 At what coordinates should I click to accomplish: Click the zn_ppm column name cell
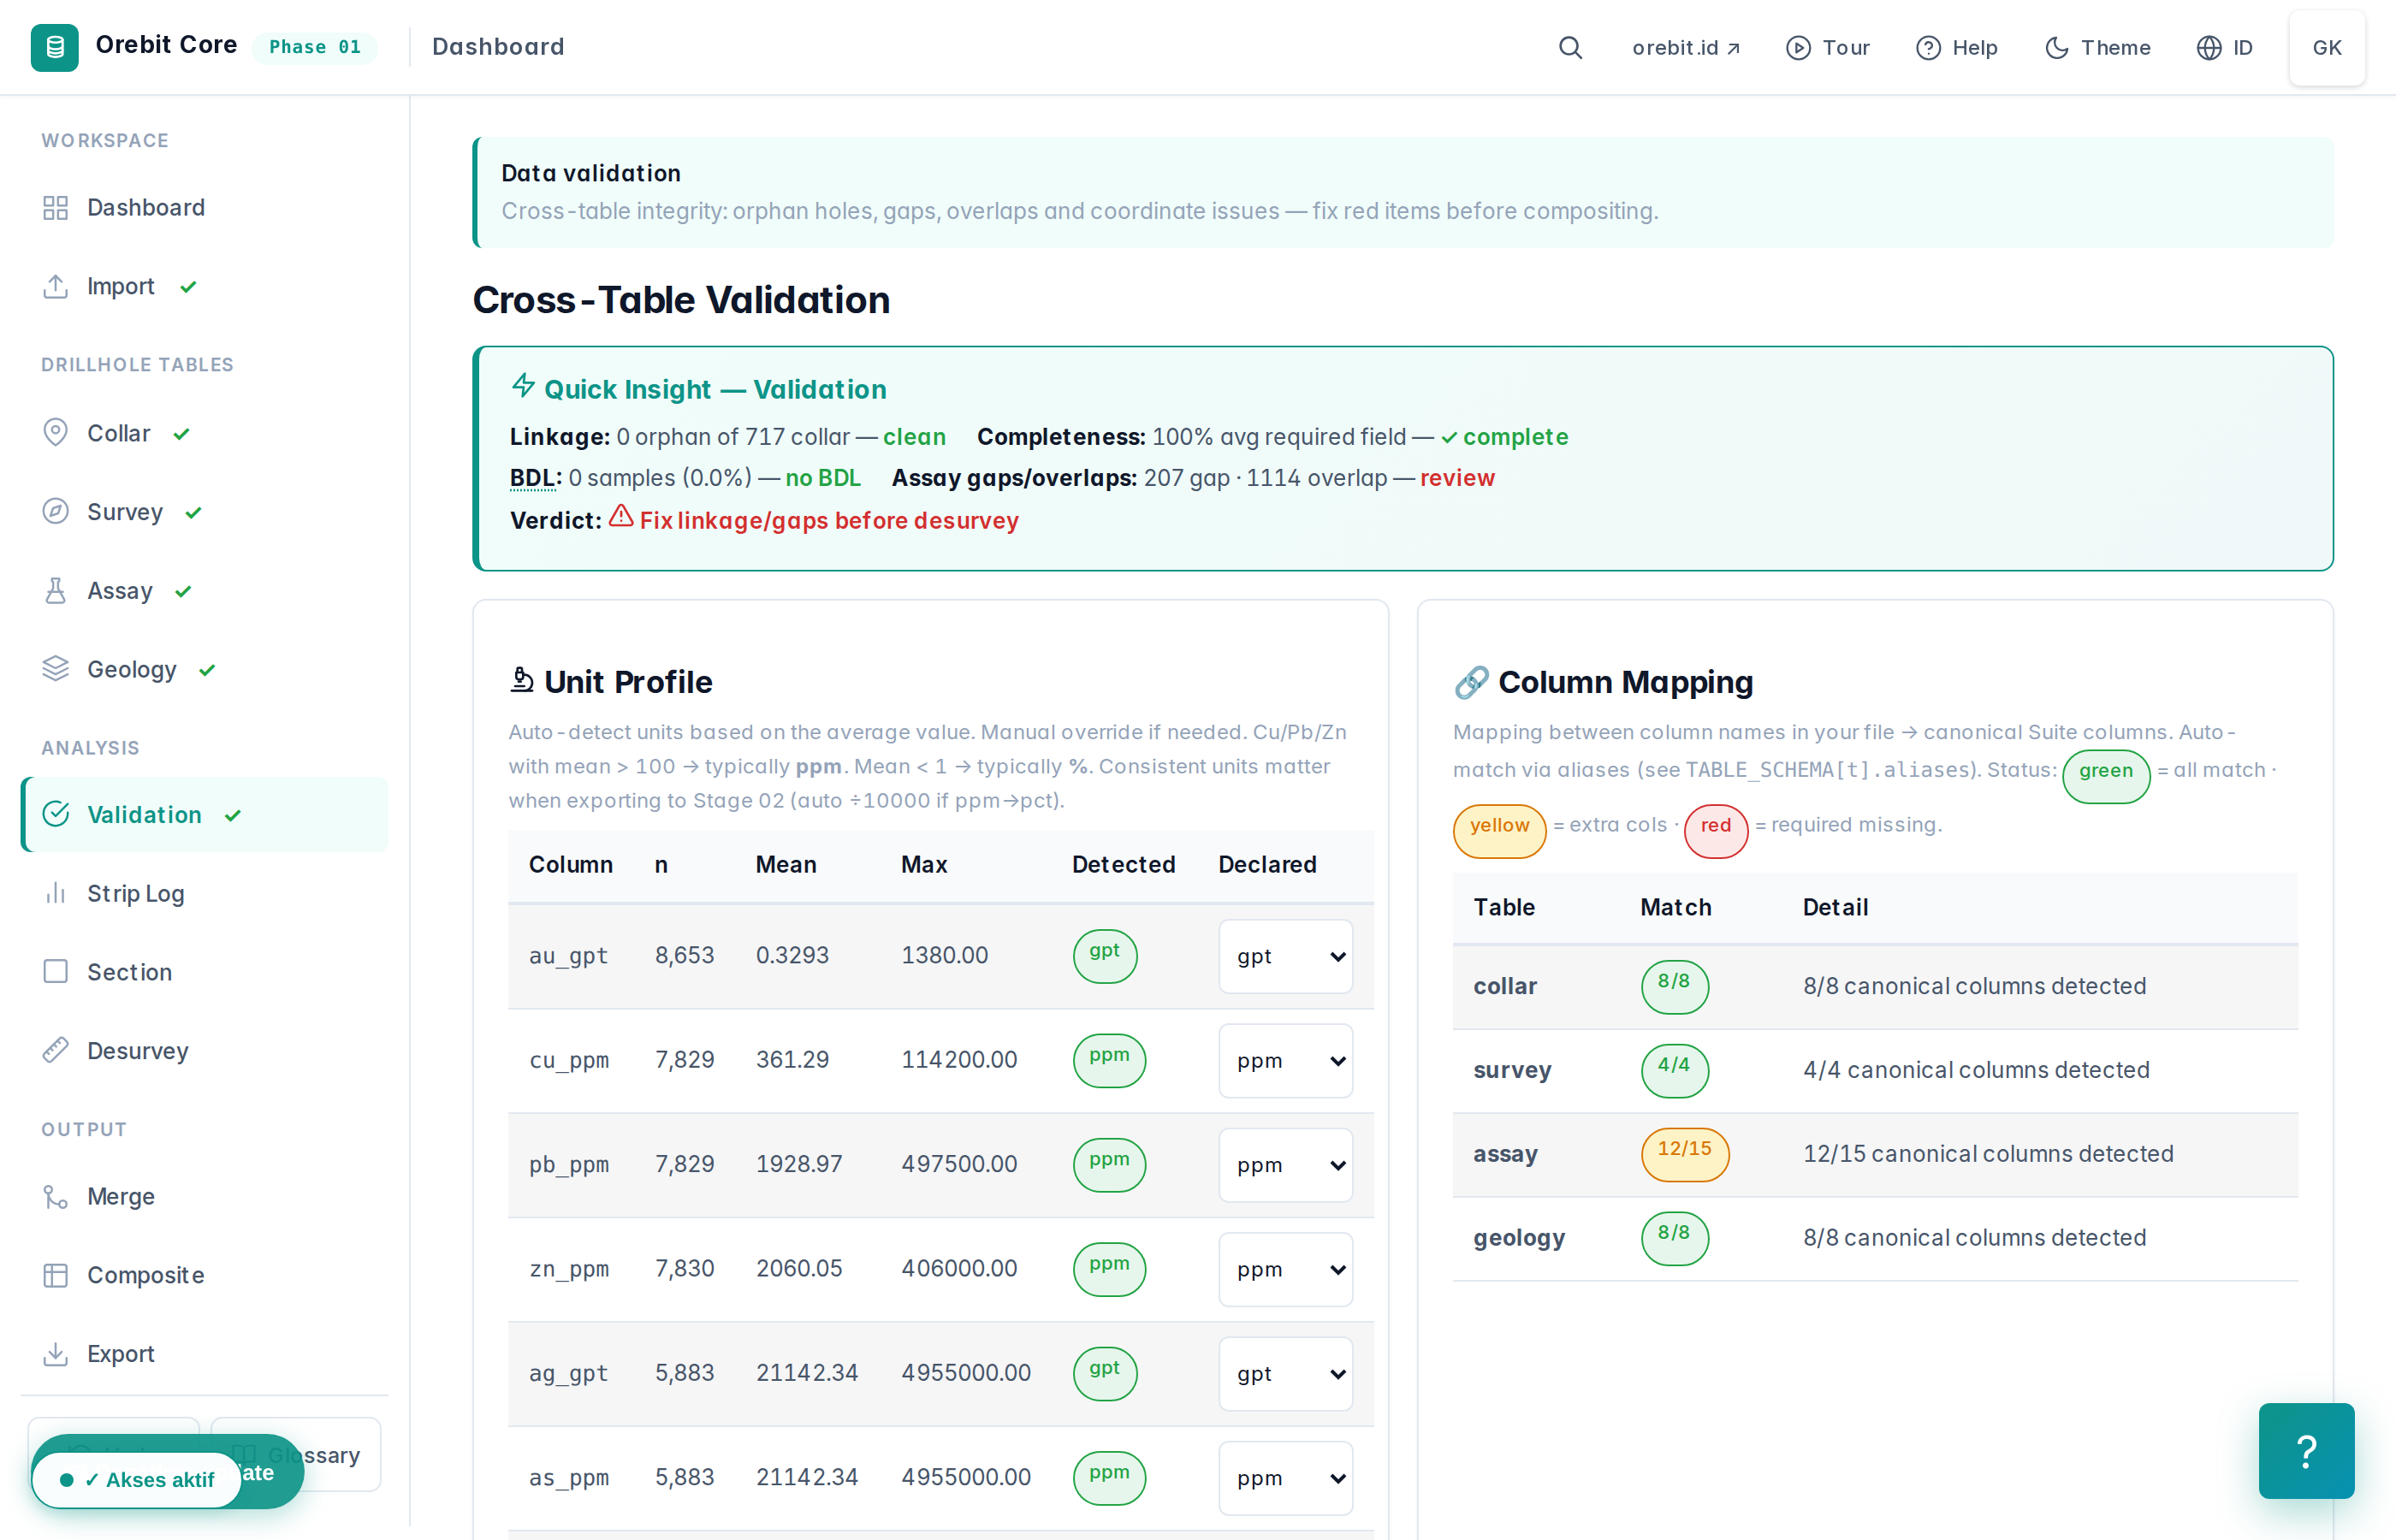point(569,1269)
